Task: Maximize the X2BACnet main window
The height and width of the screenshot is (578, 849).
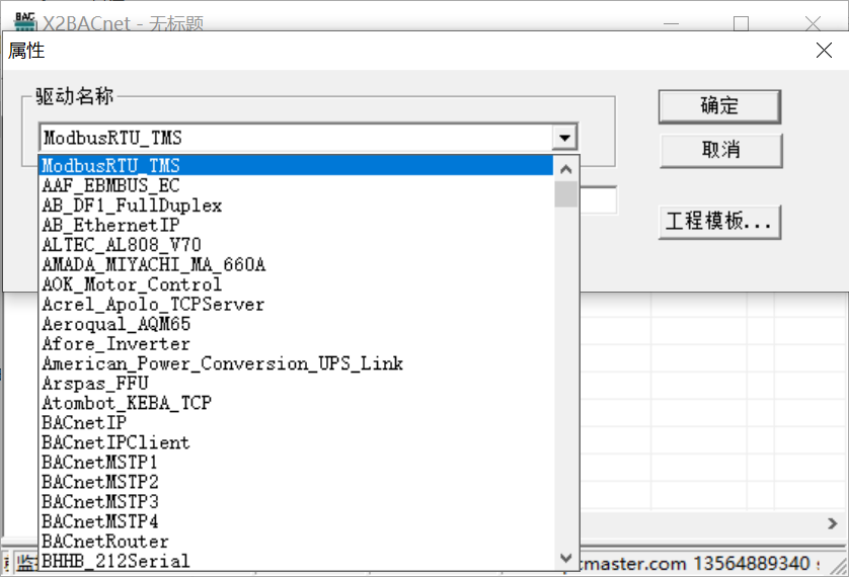Action: tap(741, 24)
